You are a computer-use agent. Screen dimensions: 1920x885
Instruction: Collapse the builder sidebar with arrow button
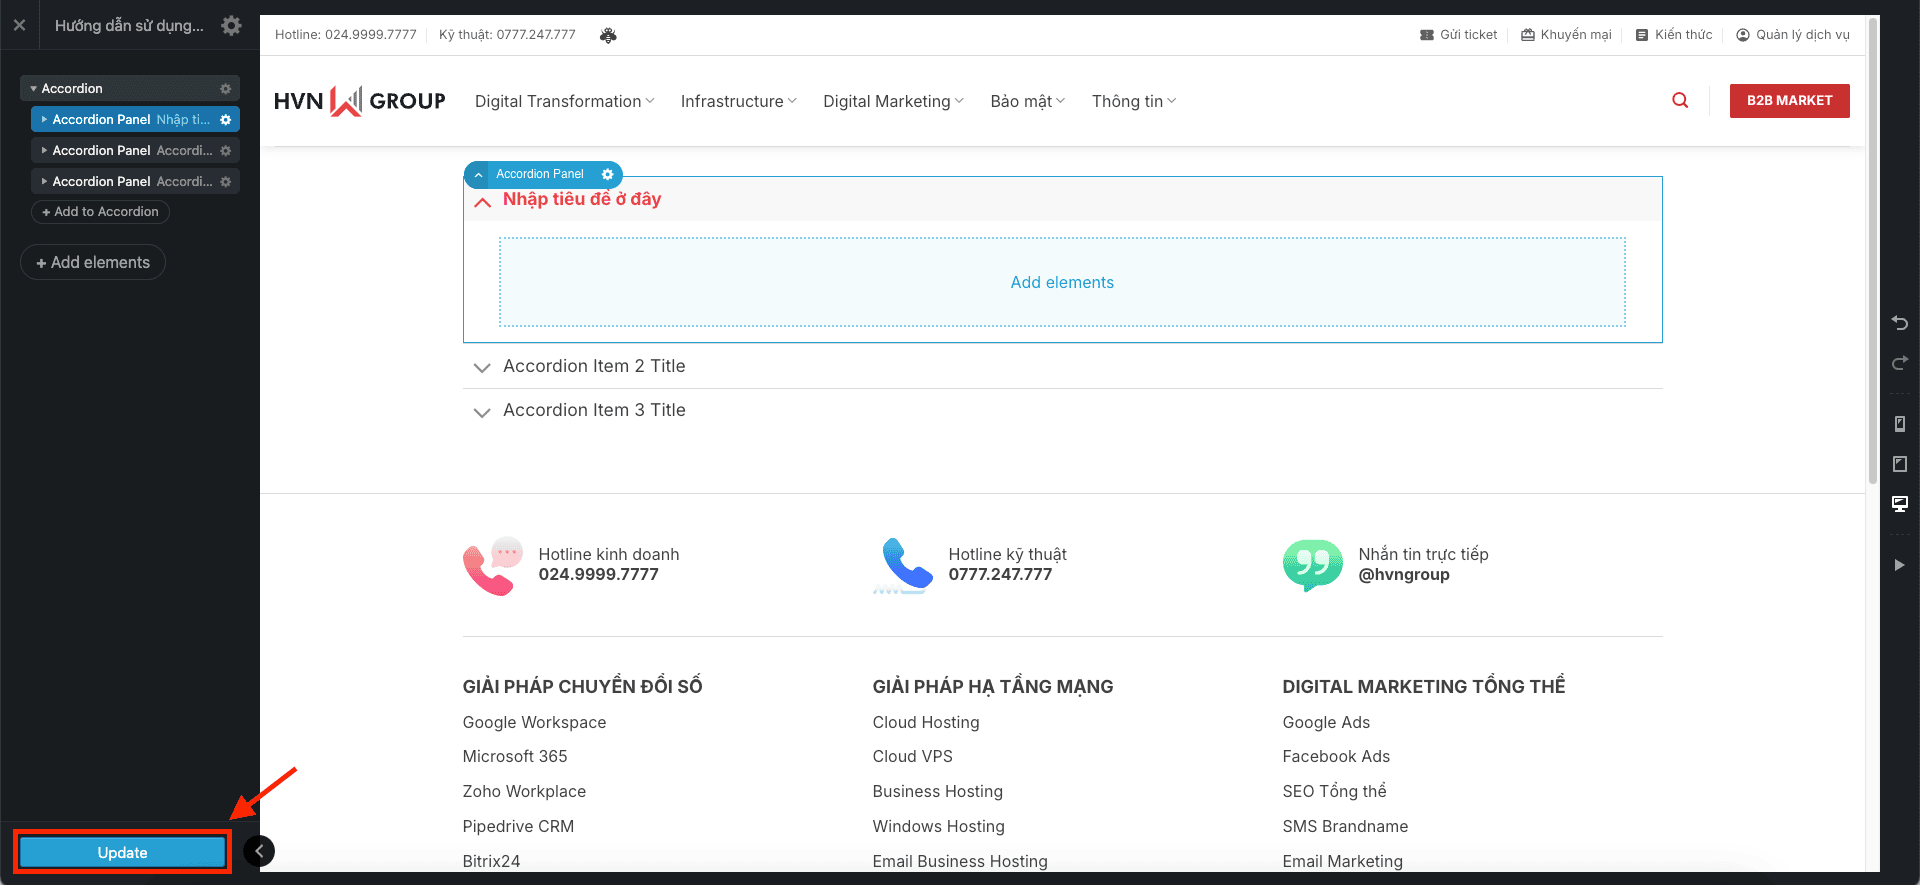259,851
